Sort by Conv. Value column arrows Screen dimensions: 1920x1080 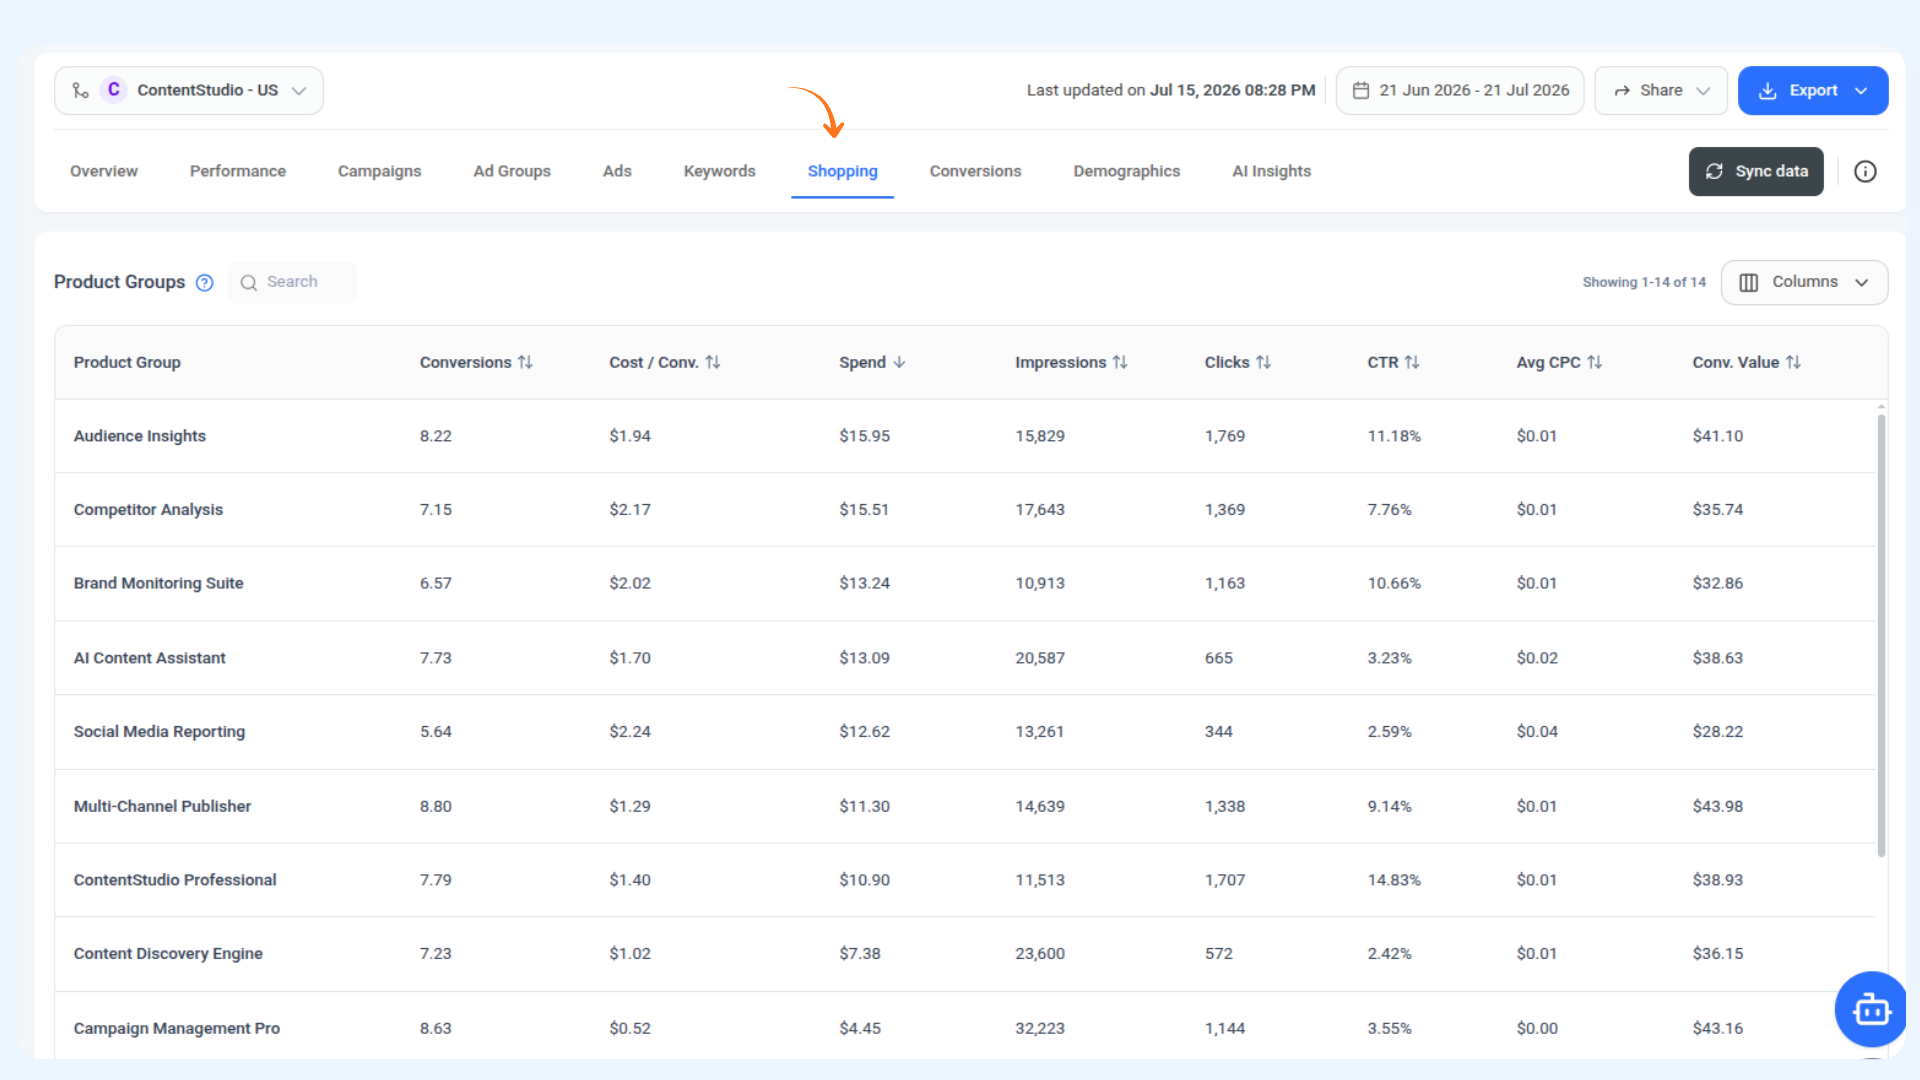1794,362
